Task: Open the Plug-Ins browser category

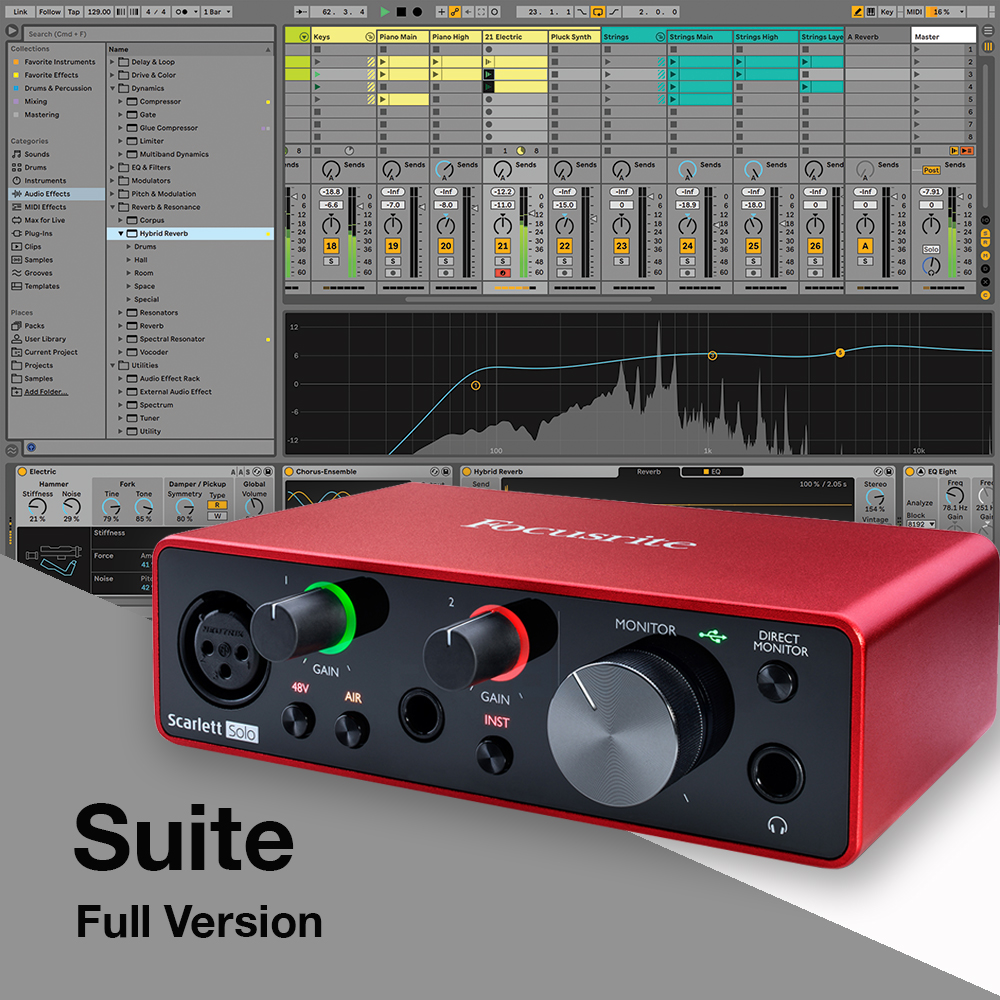Action: [x=38, y=233]
